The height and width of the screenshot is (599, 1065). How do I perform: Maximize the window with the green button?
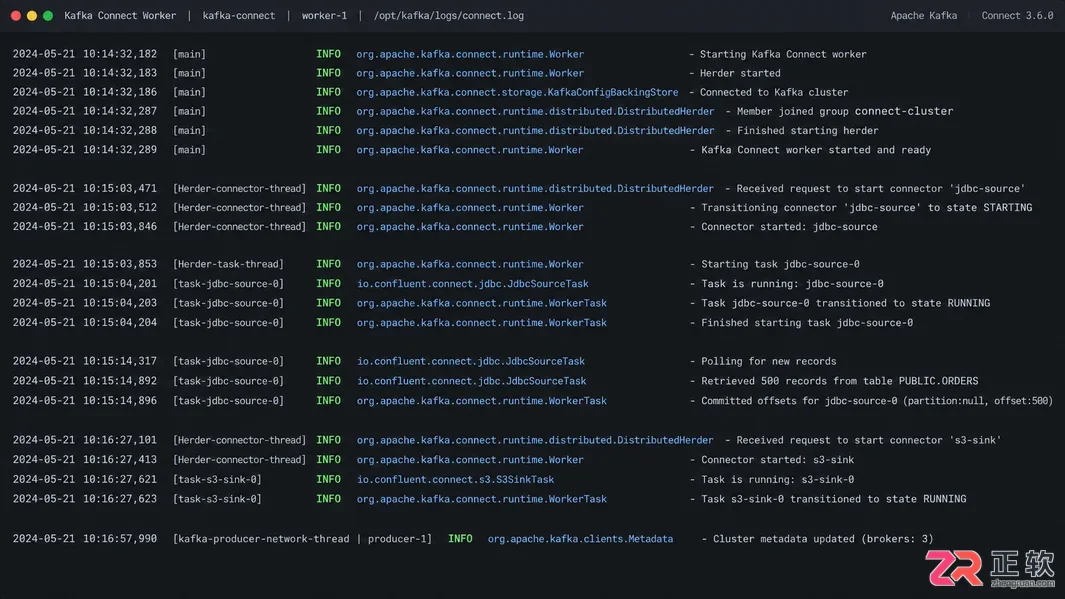click(x=48, y=16)
